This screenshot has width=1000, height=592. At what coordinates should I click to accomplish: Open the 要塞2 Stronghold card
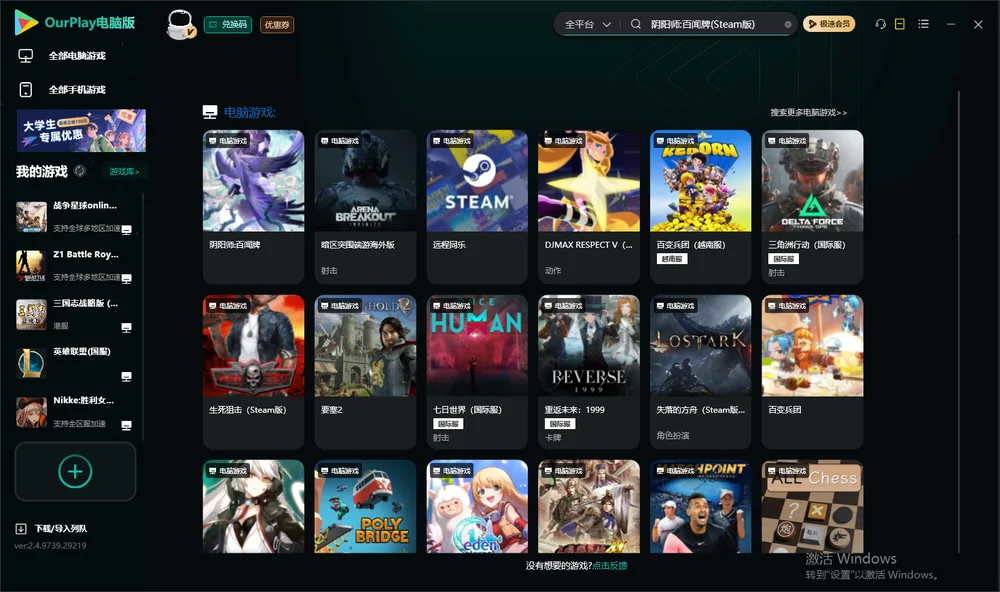coord(365,372)
